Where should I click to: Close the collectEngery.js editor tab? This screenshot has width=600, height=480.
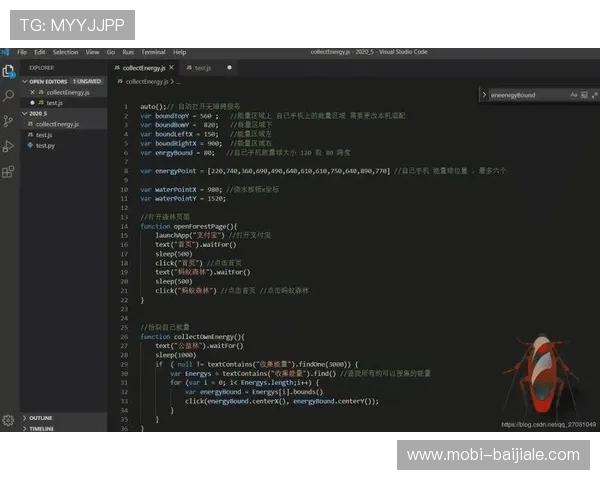[171, 67]
